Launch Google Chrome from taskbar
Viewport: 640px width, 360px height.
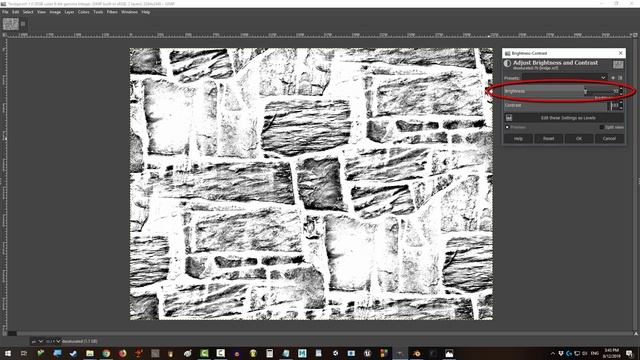point(106,353)
